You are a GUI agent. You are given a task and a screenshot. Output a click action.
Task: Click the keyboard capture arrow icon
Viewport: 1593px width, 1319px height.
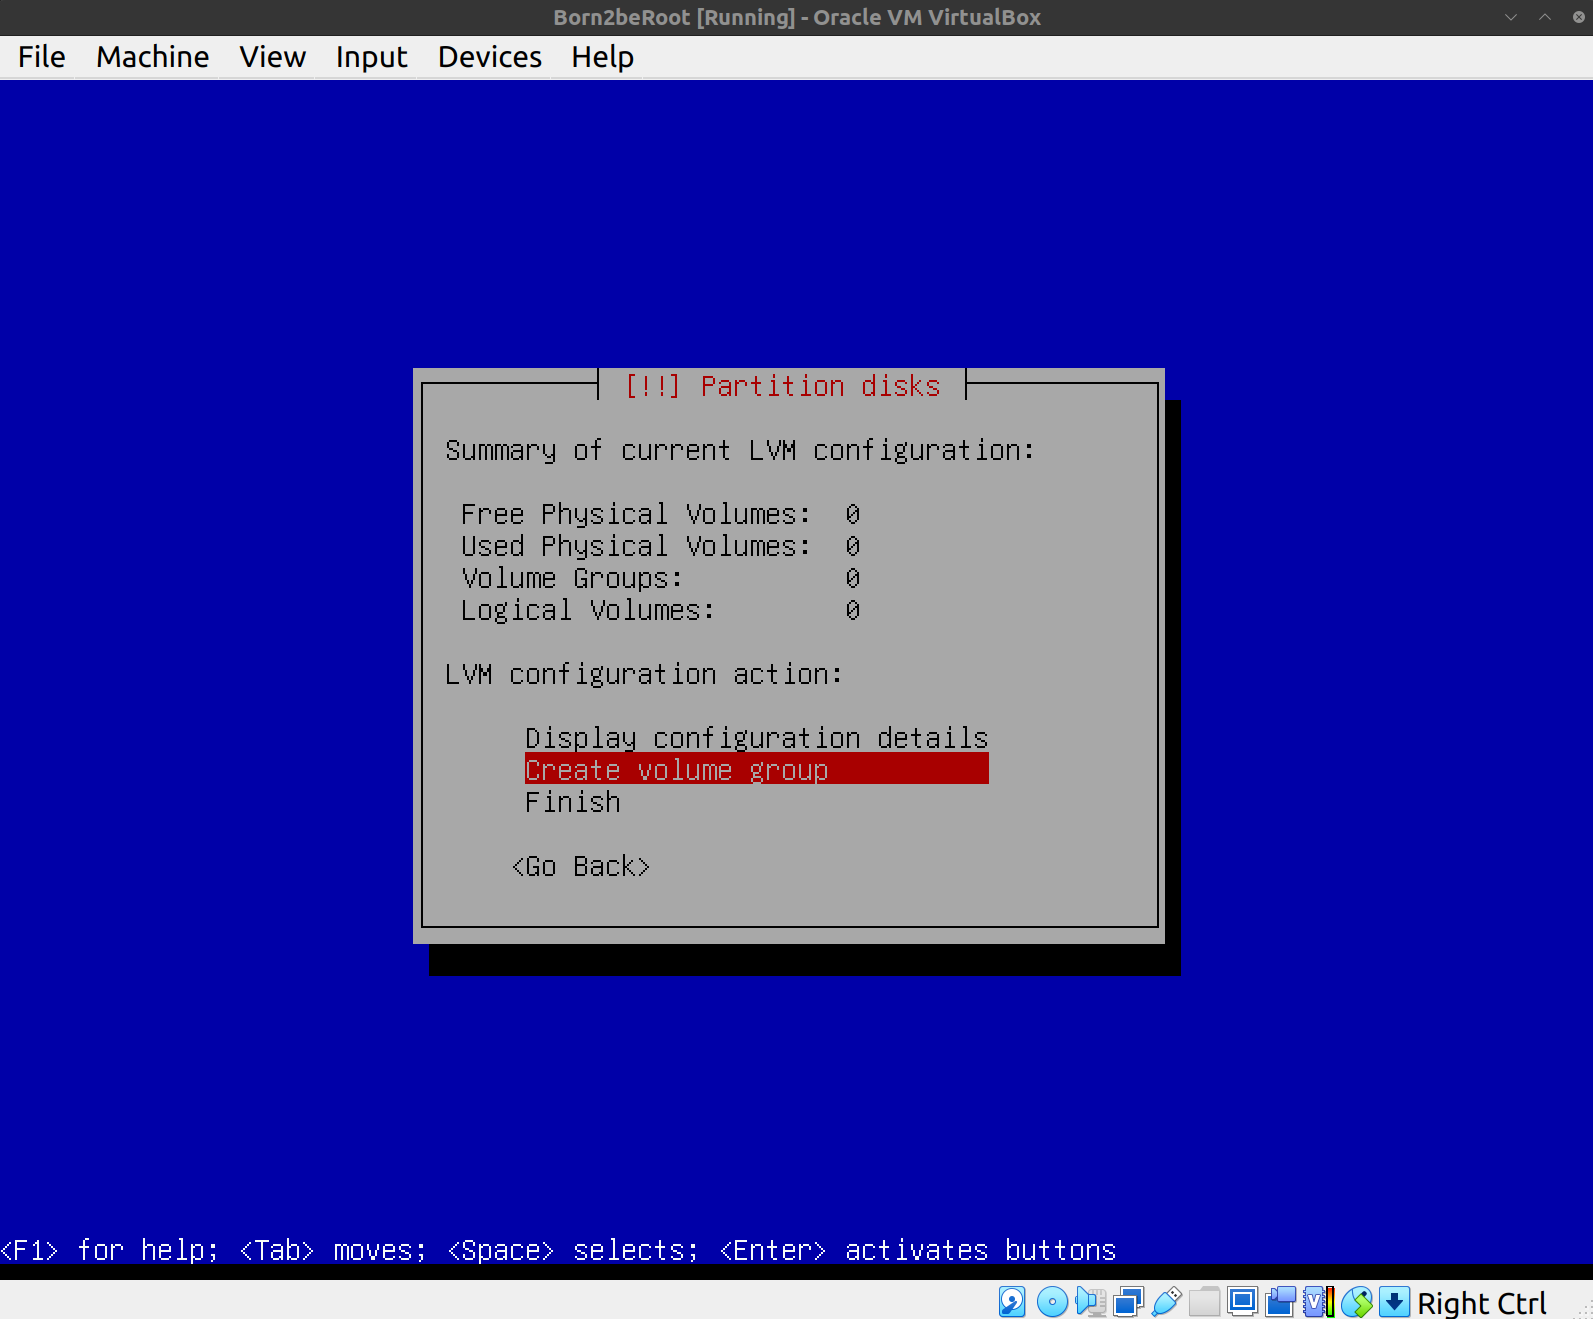coord(1394,1302)
